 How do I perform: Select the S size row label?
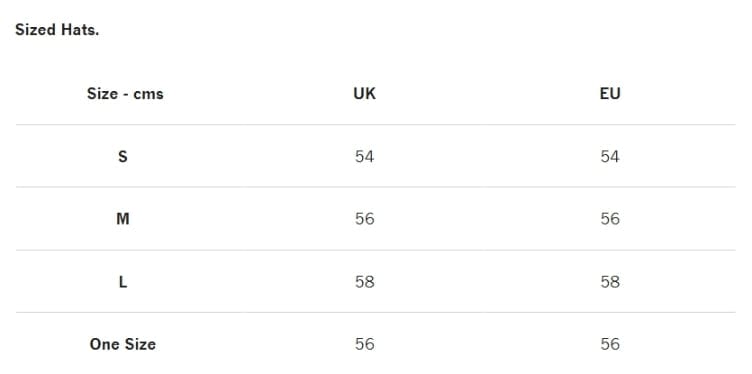pos(123,156)
